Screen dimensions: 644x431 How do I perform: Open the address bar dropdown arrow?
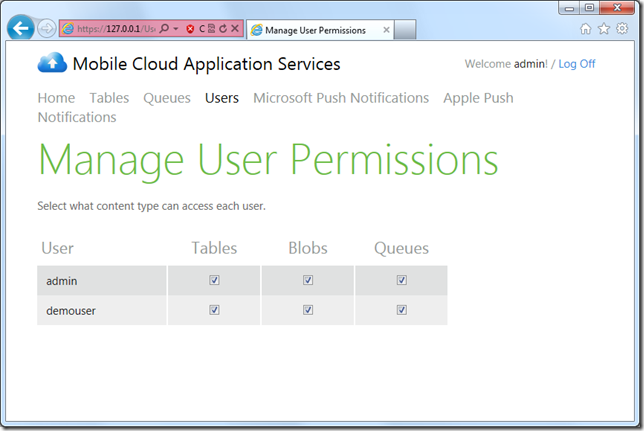[x=176, y=29]
